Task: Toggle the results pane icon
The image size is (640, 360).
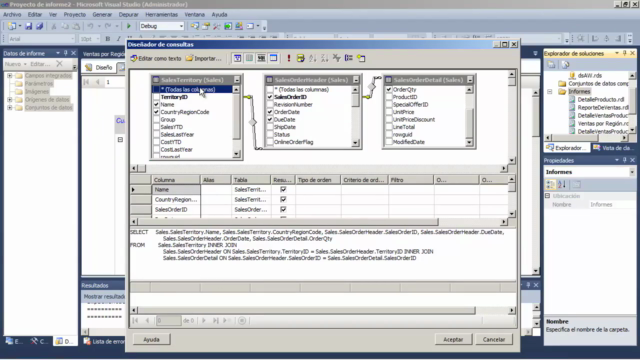Action: tap(273, 58)
